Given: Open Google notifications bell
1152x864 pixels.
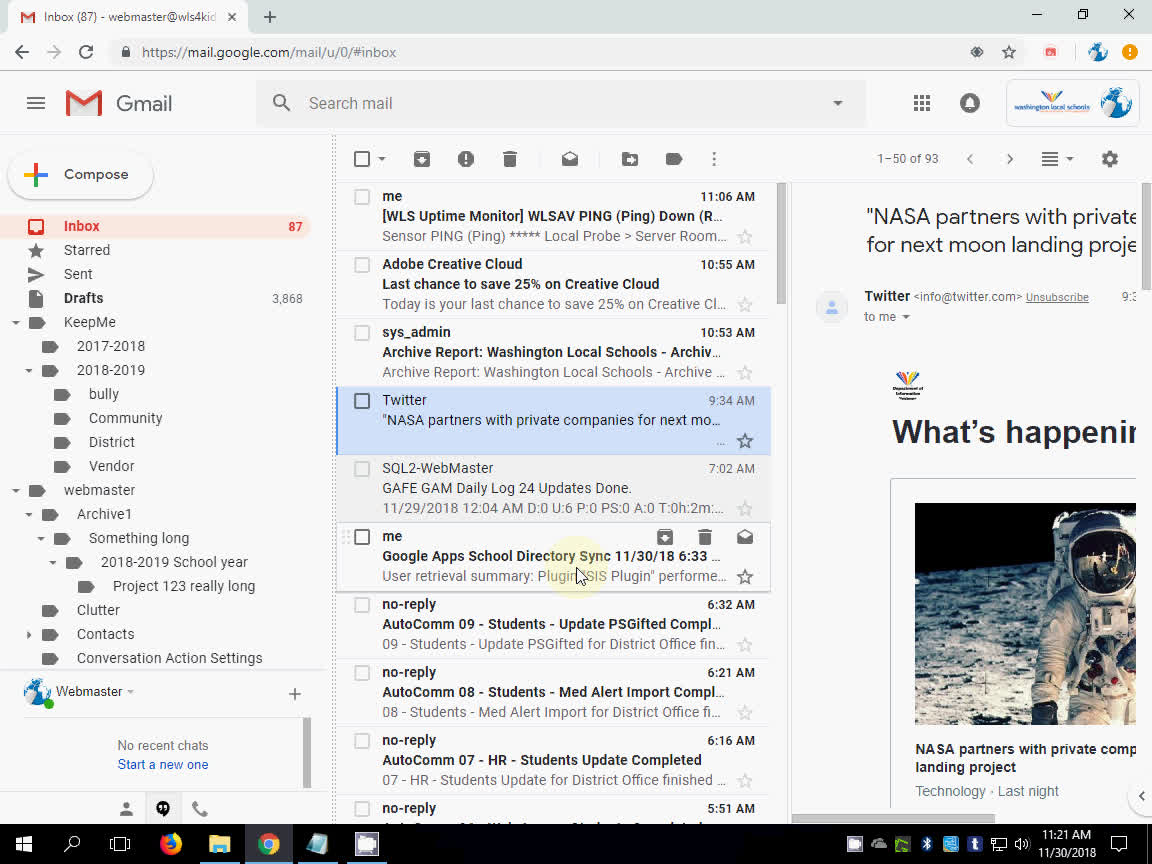Looking at the screenshot, I should [969, 102].
